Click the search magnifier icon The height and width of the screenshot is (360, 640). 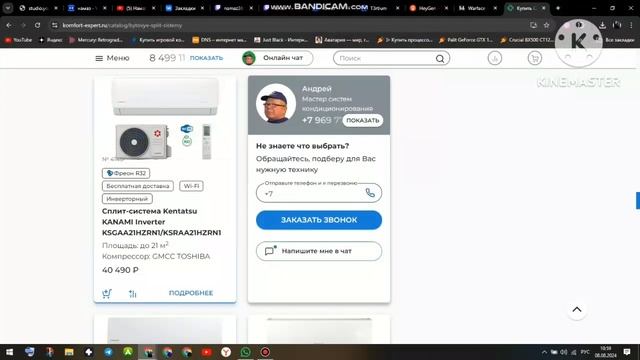[x=440, y=59]
